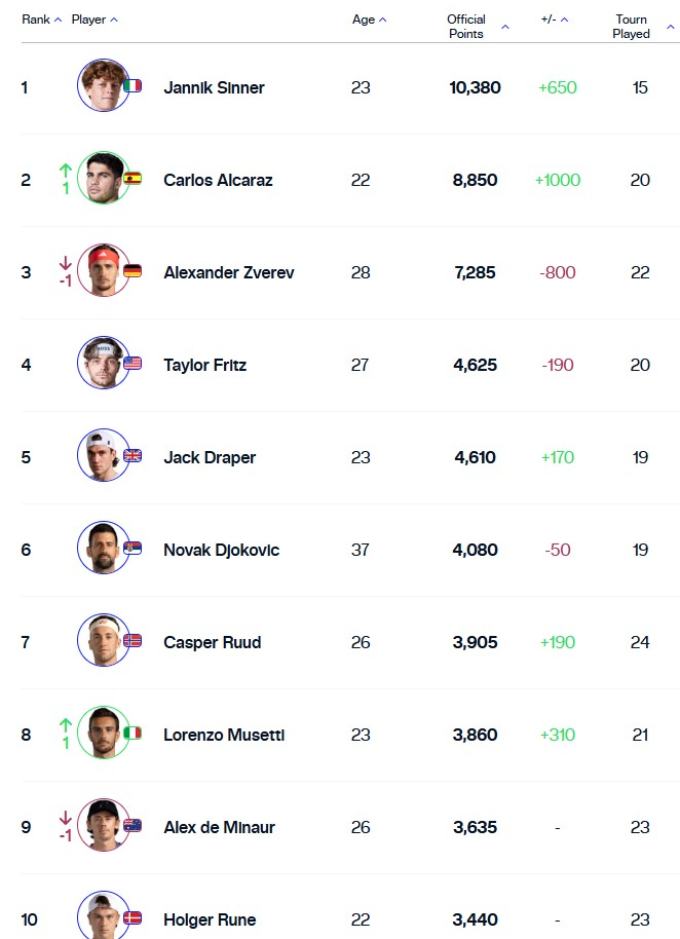Image resolution: width=680 pixels, height=939 pixels.
Task: Sort by Official Points chevron
Action: click(x=504, y=27)
